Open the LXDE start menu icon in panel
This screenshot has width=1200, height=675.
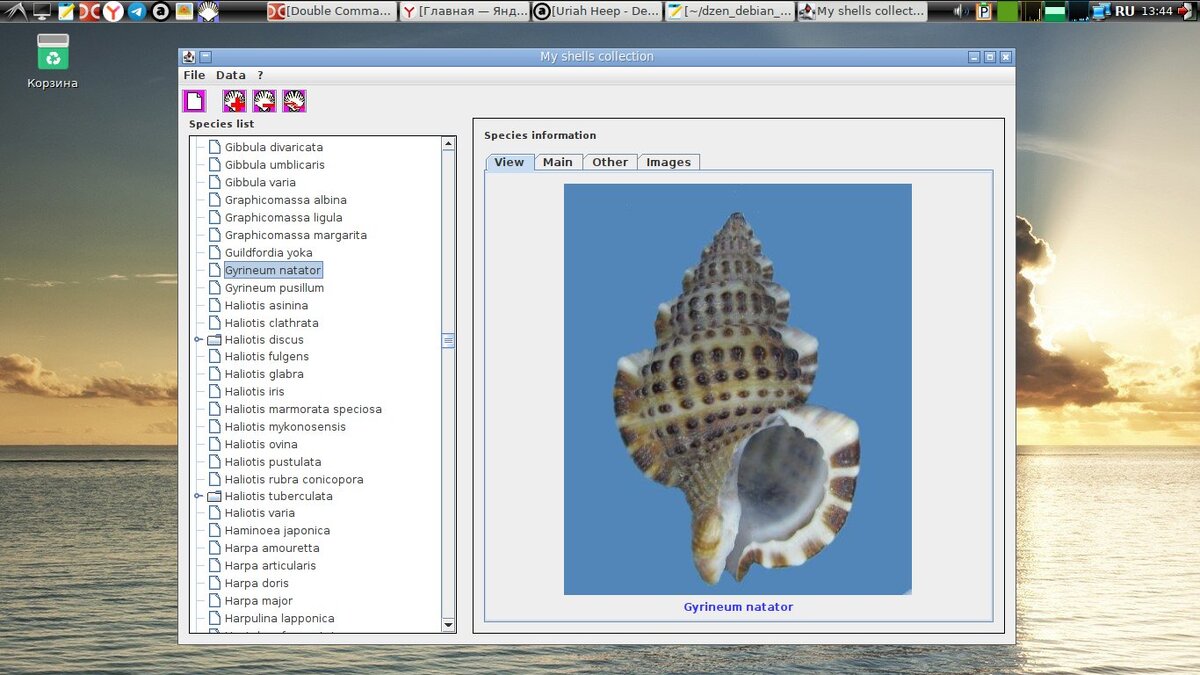(14, 11)
